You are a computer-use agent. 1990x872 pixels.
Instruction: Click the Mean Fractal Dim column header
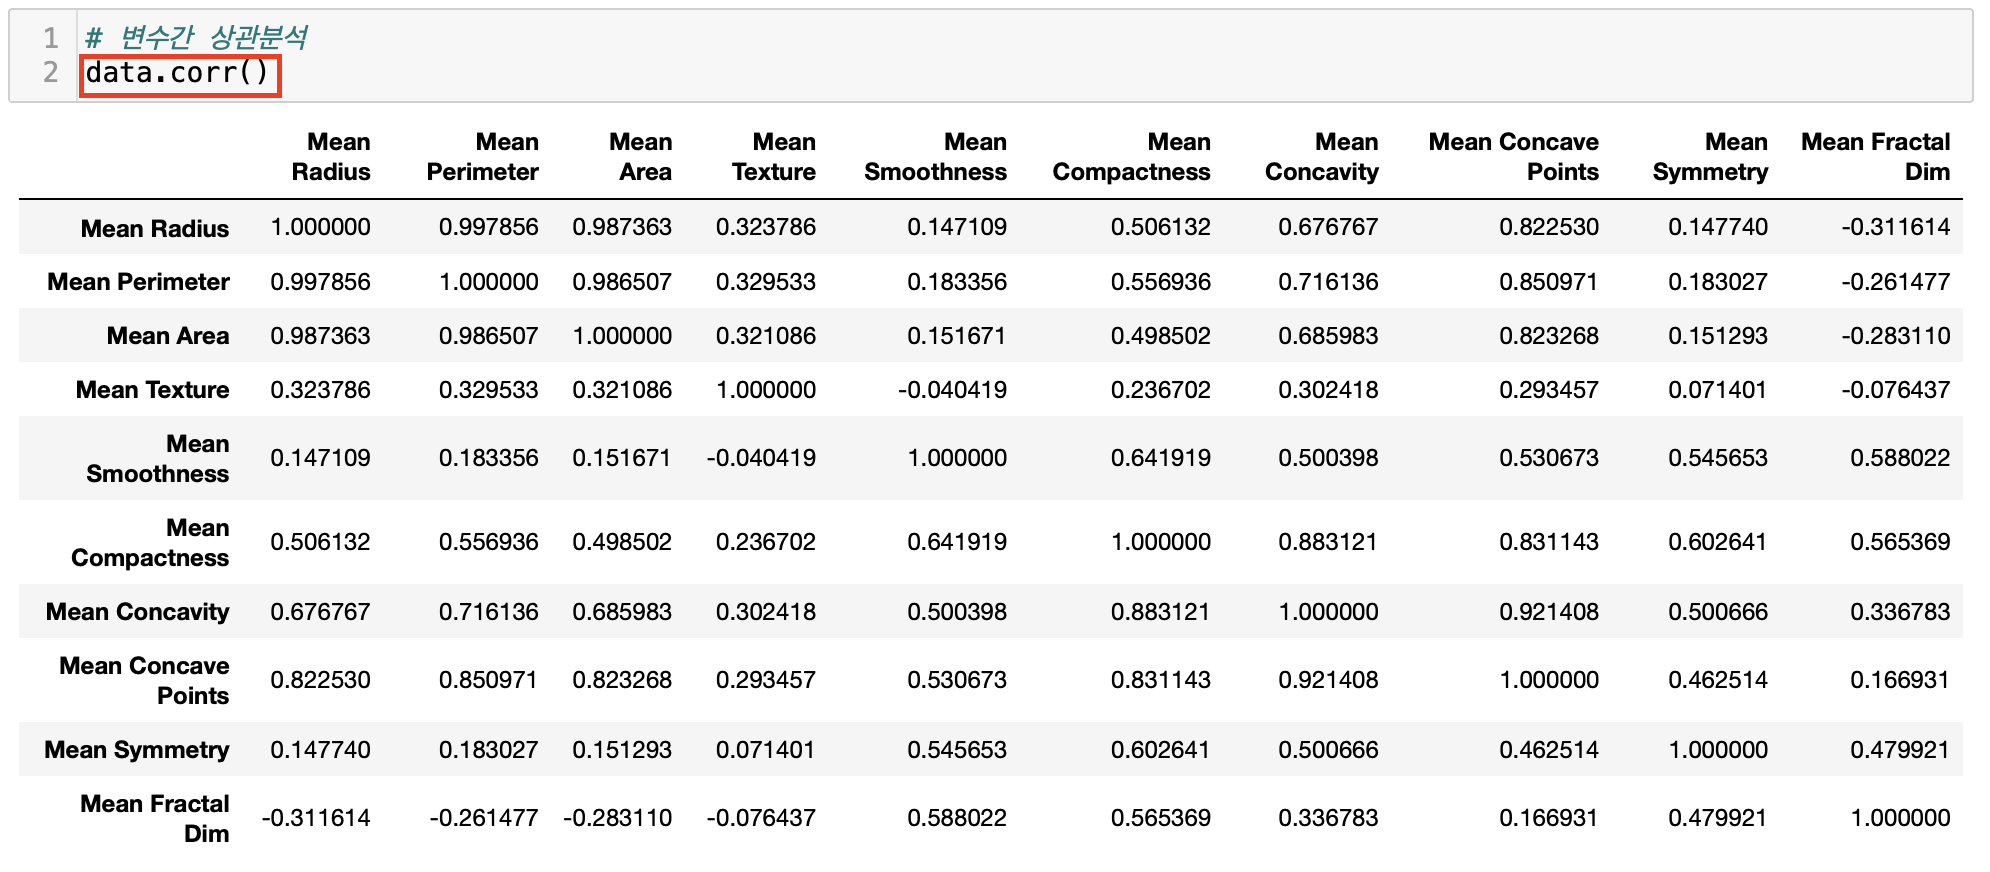(x=1876, y=157)
